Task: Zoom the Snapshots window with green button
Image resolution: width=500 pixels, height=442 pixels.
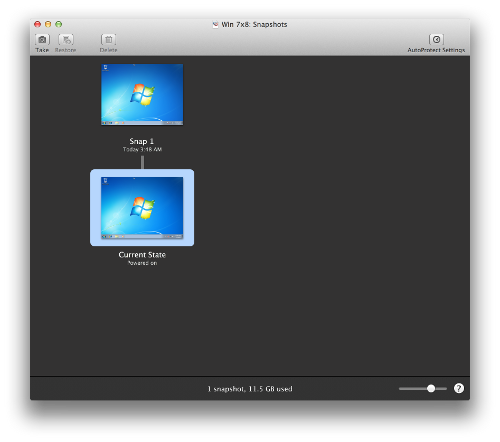Action: (x=59, y=24)
